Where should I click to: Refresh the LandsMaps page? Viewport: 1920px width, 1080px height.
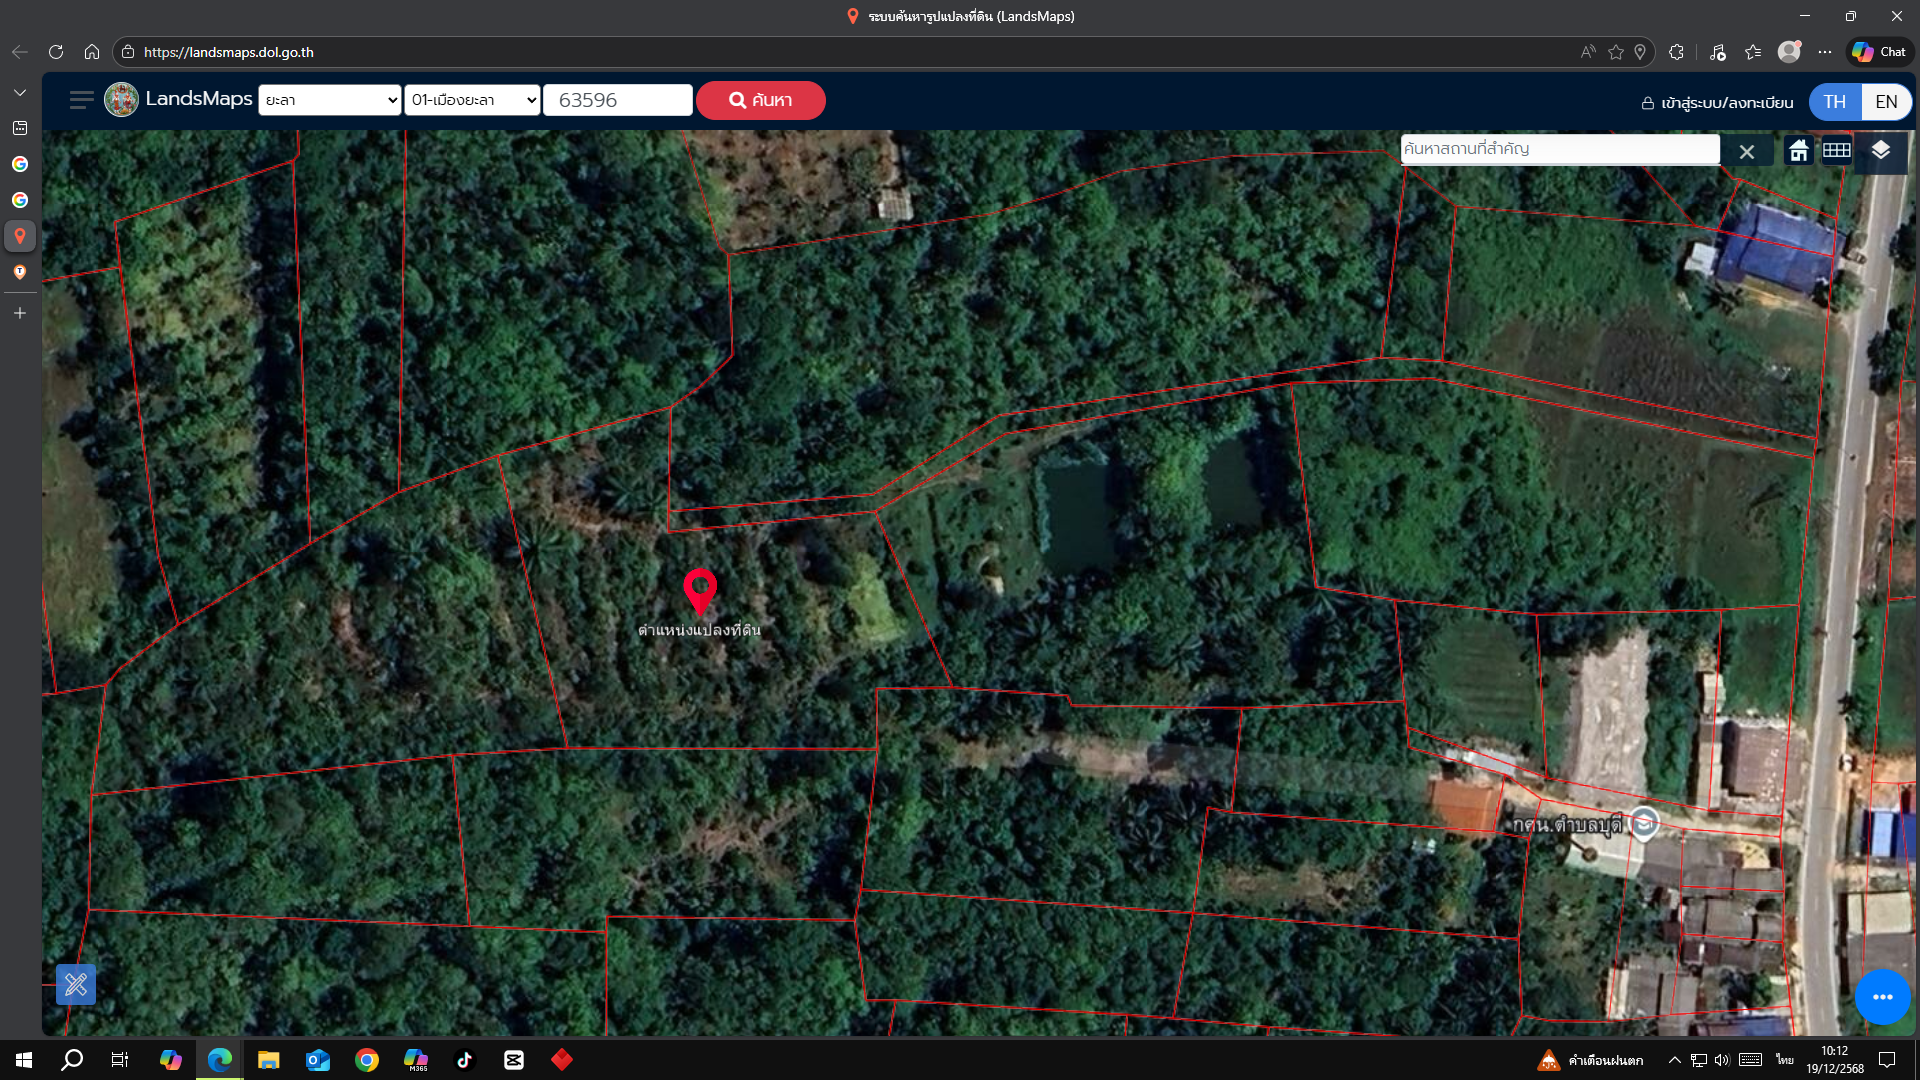(x=56, y=52)
